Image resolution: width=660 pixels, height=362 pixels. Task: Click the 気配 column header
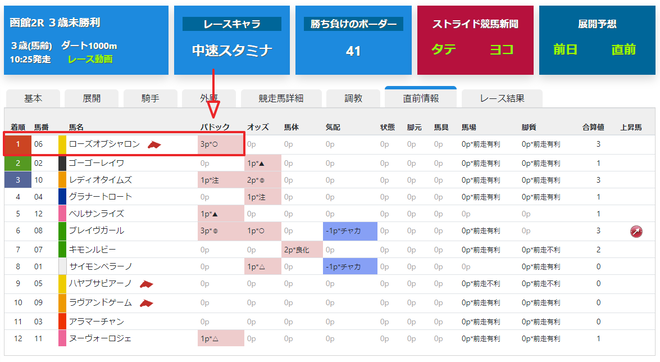tap(333, 127)
